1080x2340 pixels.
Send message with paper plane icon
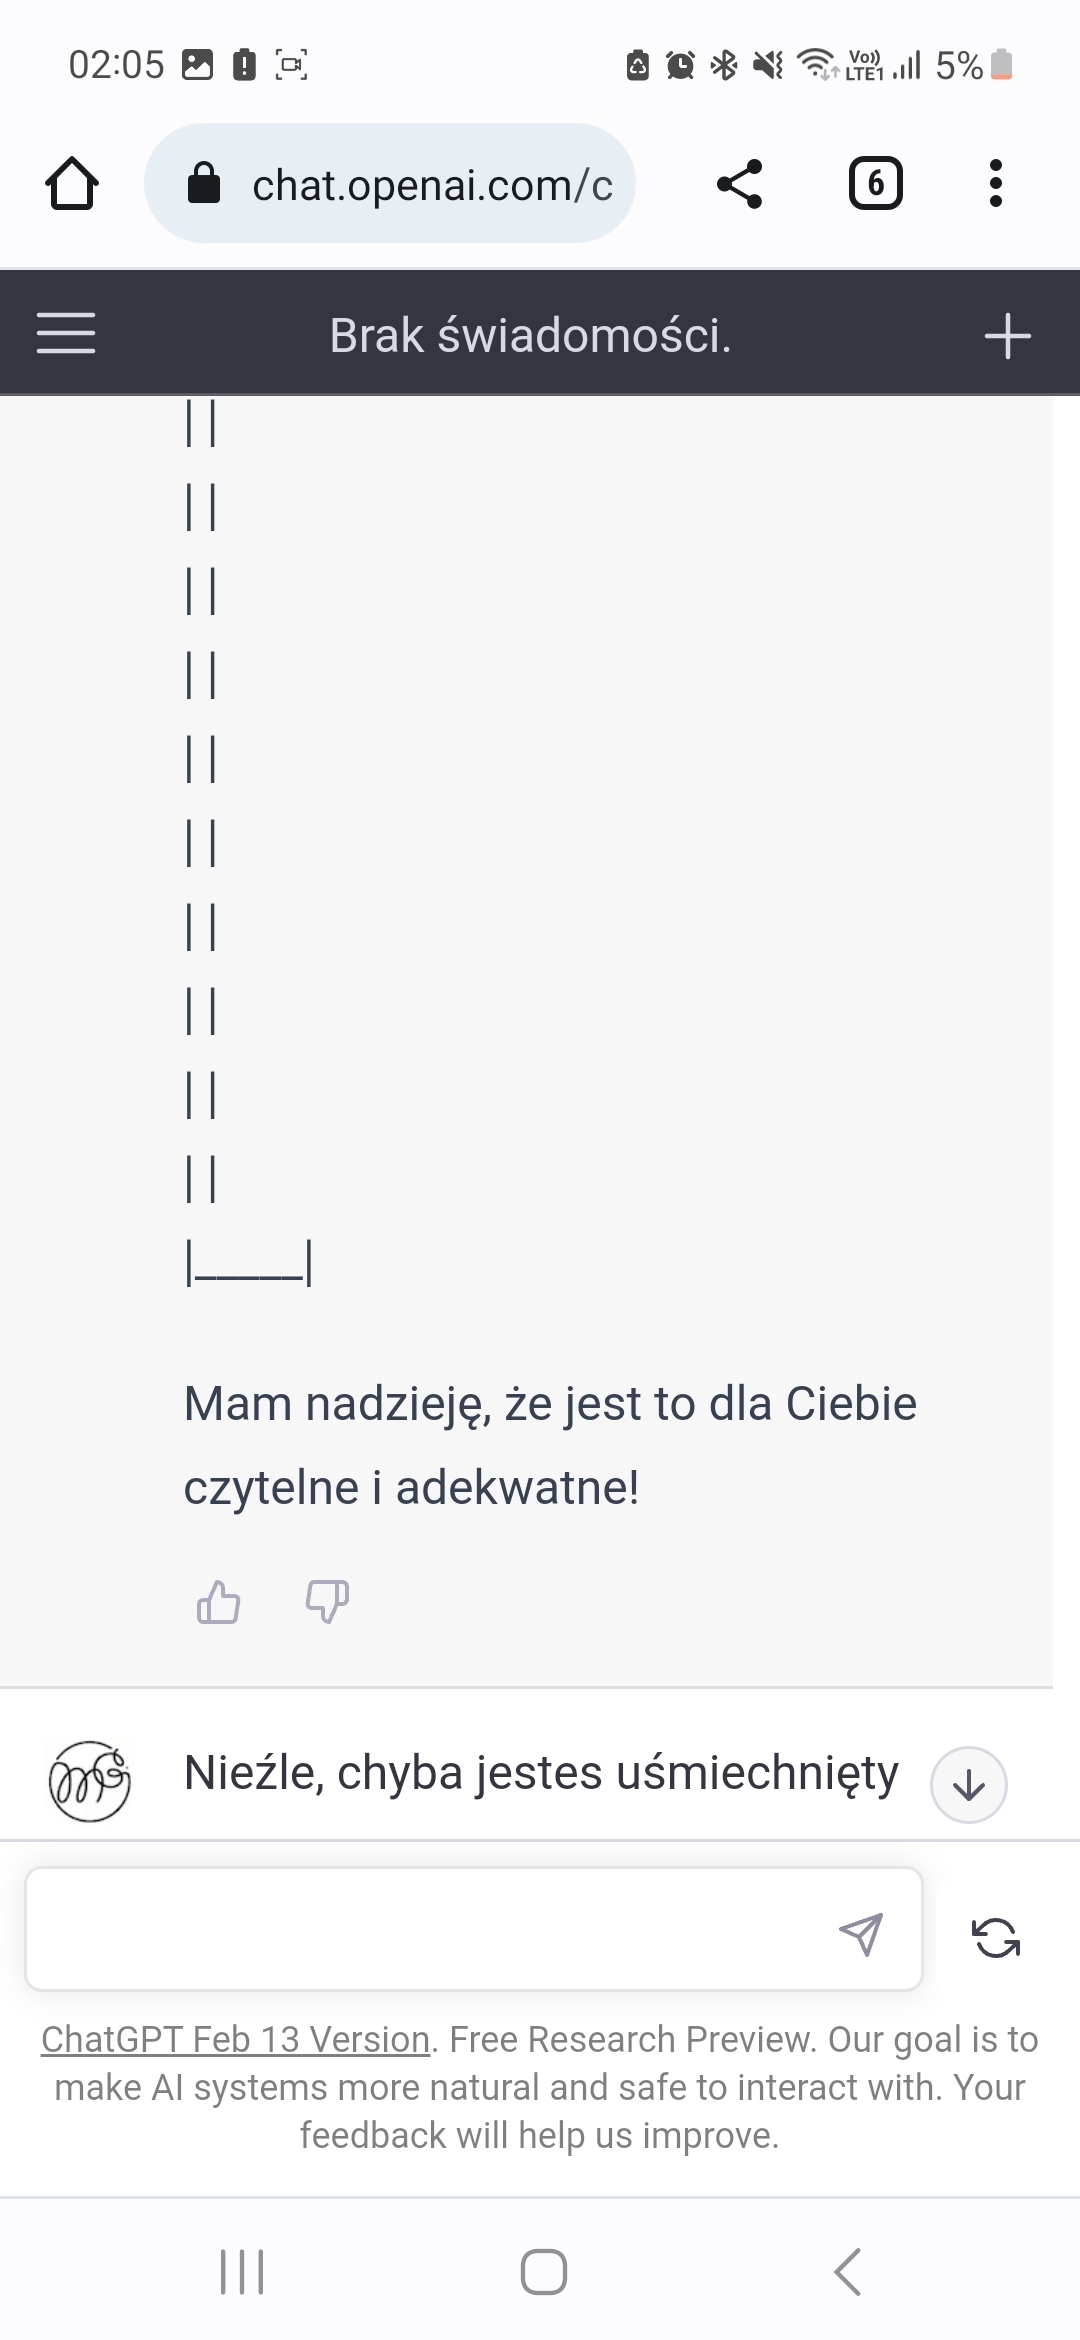coord(860,1934)
